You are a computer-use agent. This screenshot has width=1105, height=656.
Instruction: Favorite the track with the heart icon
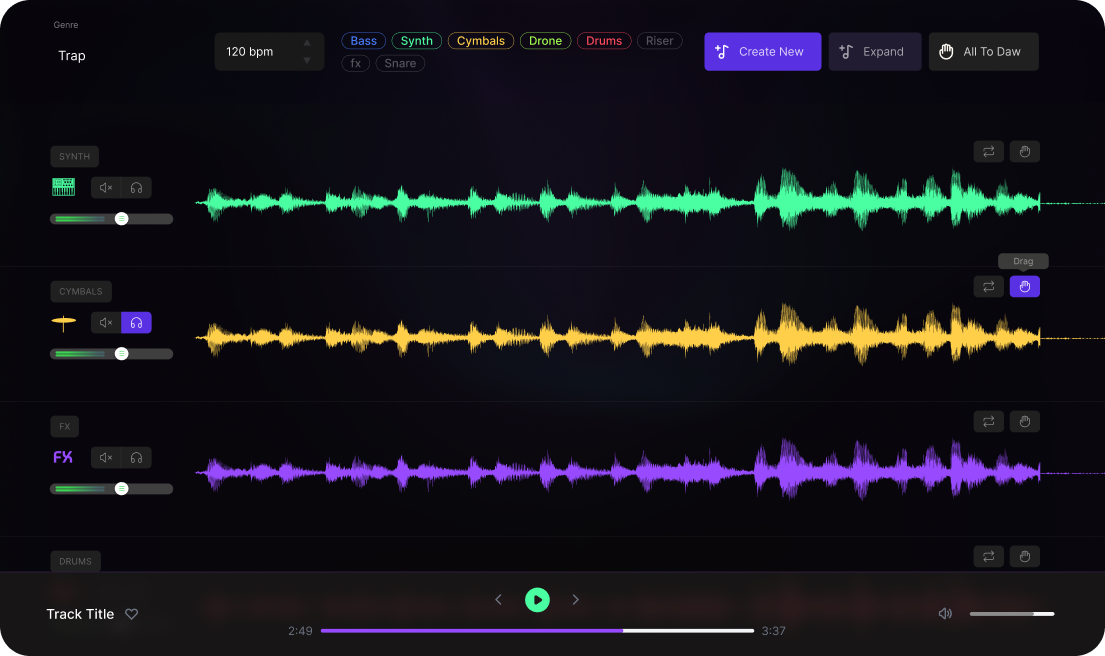pos(132,614)
